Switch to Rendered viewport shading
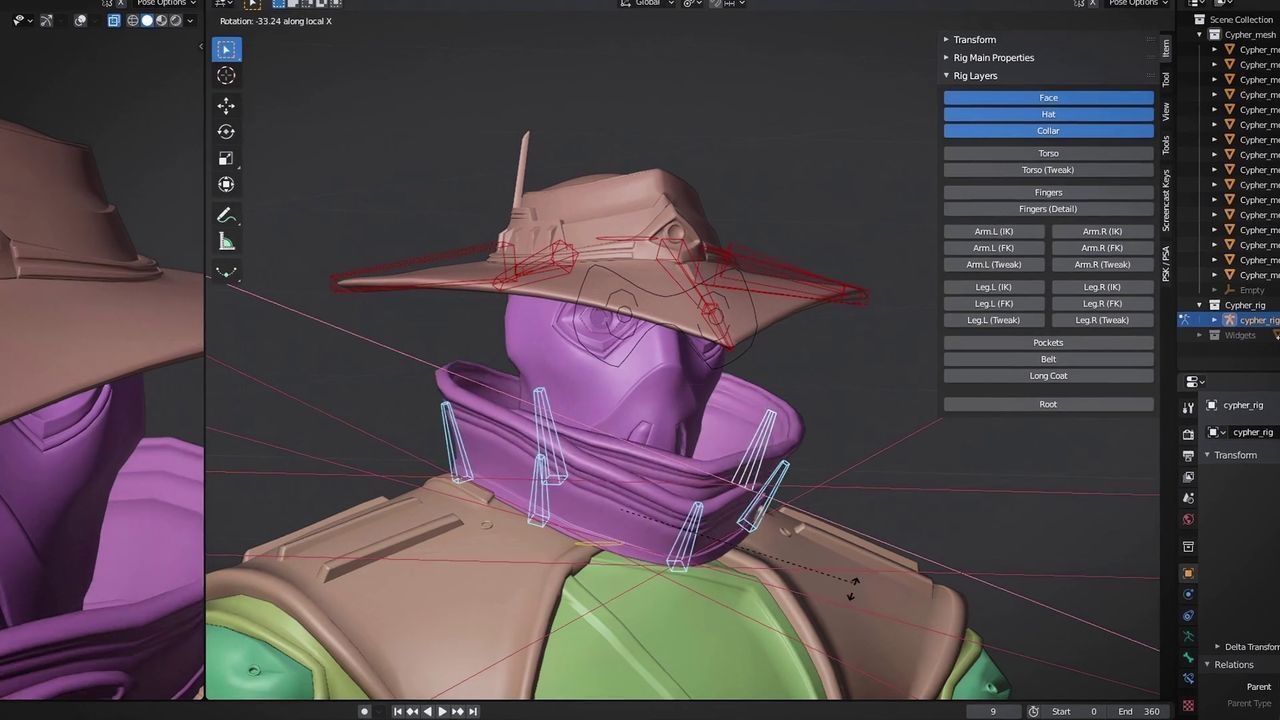The width and height of the screenshot is (1280, 720). click(x=175, y=20)
